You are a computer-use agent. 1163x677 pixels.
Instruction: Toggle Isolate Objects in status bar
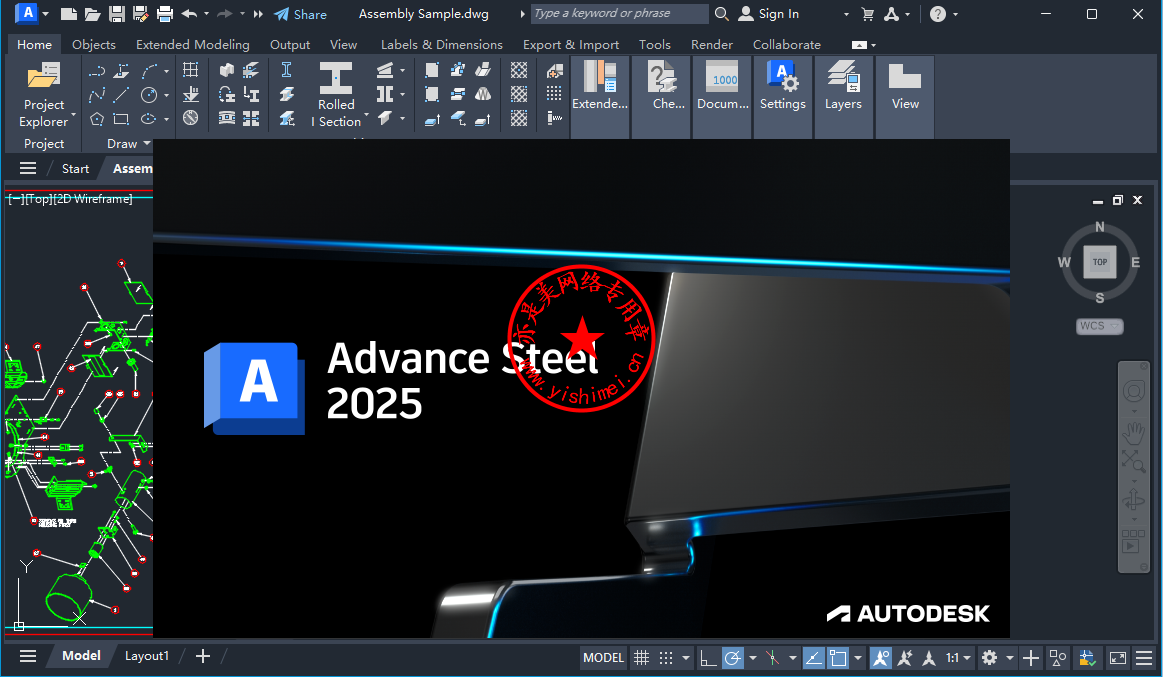[x=1058, y=658]
